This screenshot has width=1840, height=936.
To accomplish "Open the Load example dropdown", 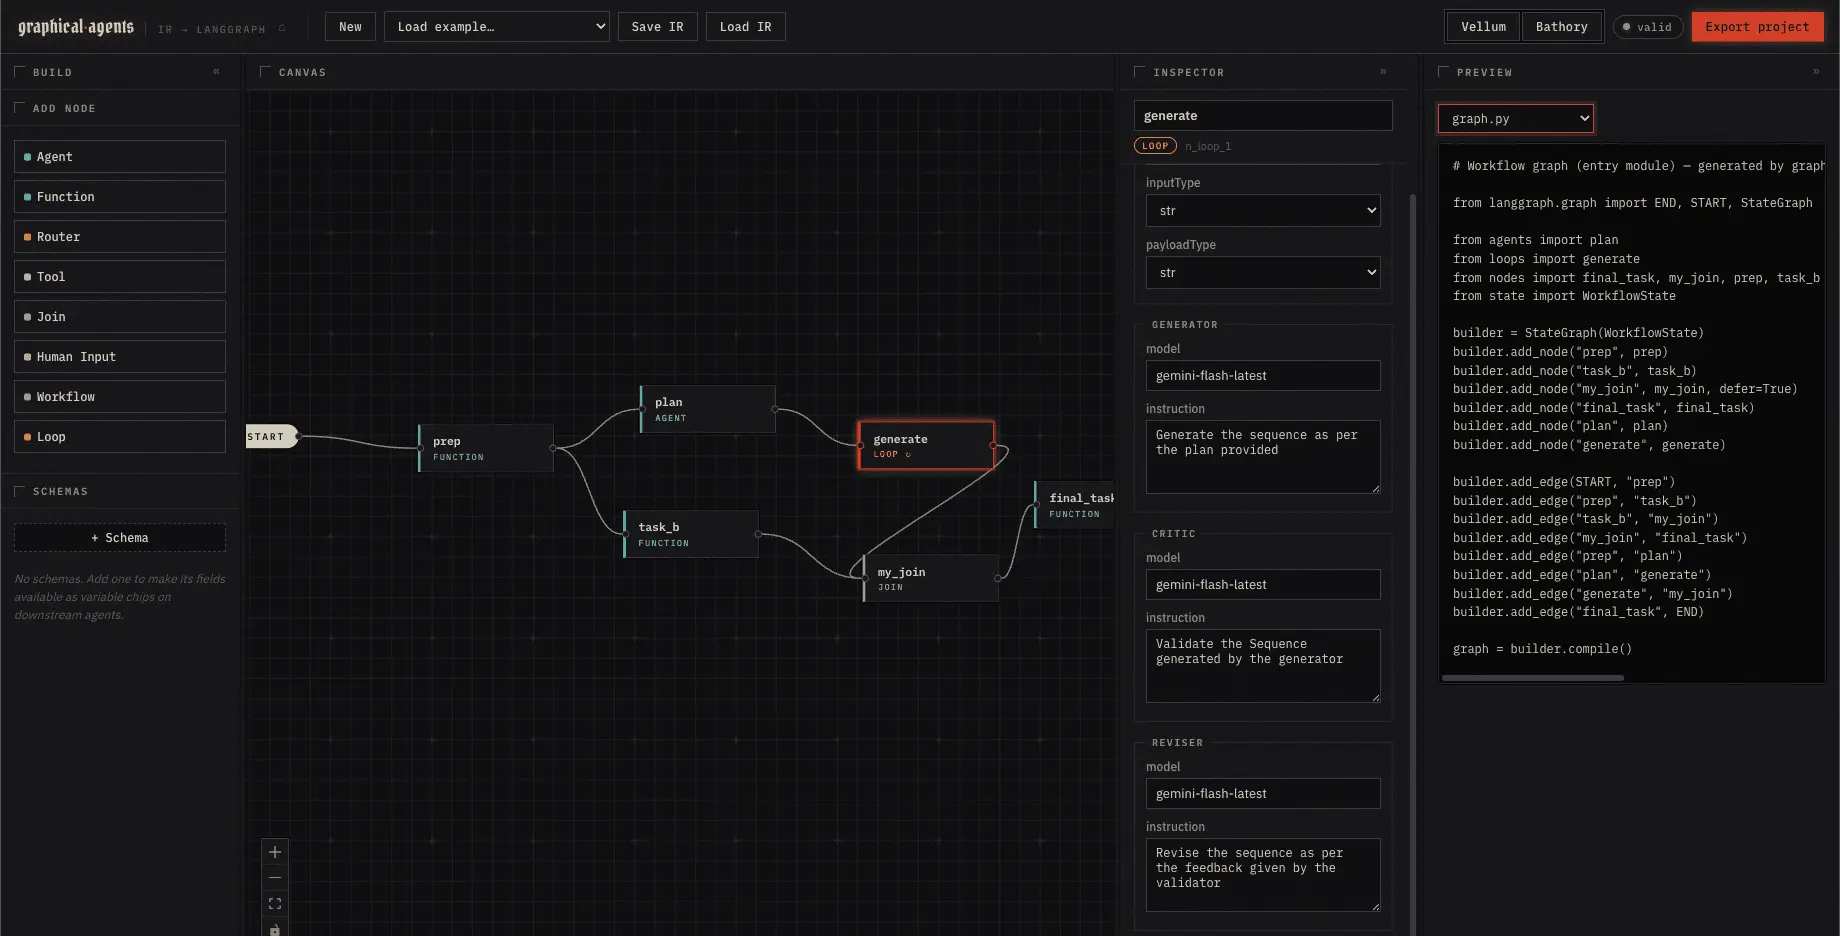I will pos(497,27).
